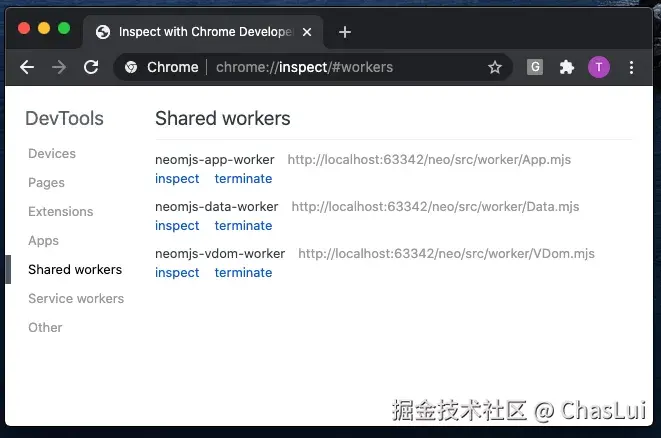Open the Extensions puzzle piece menu
This screenshot has width=661, height=438.
566,67
